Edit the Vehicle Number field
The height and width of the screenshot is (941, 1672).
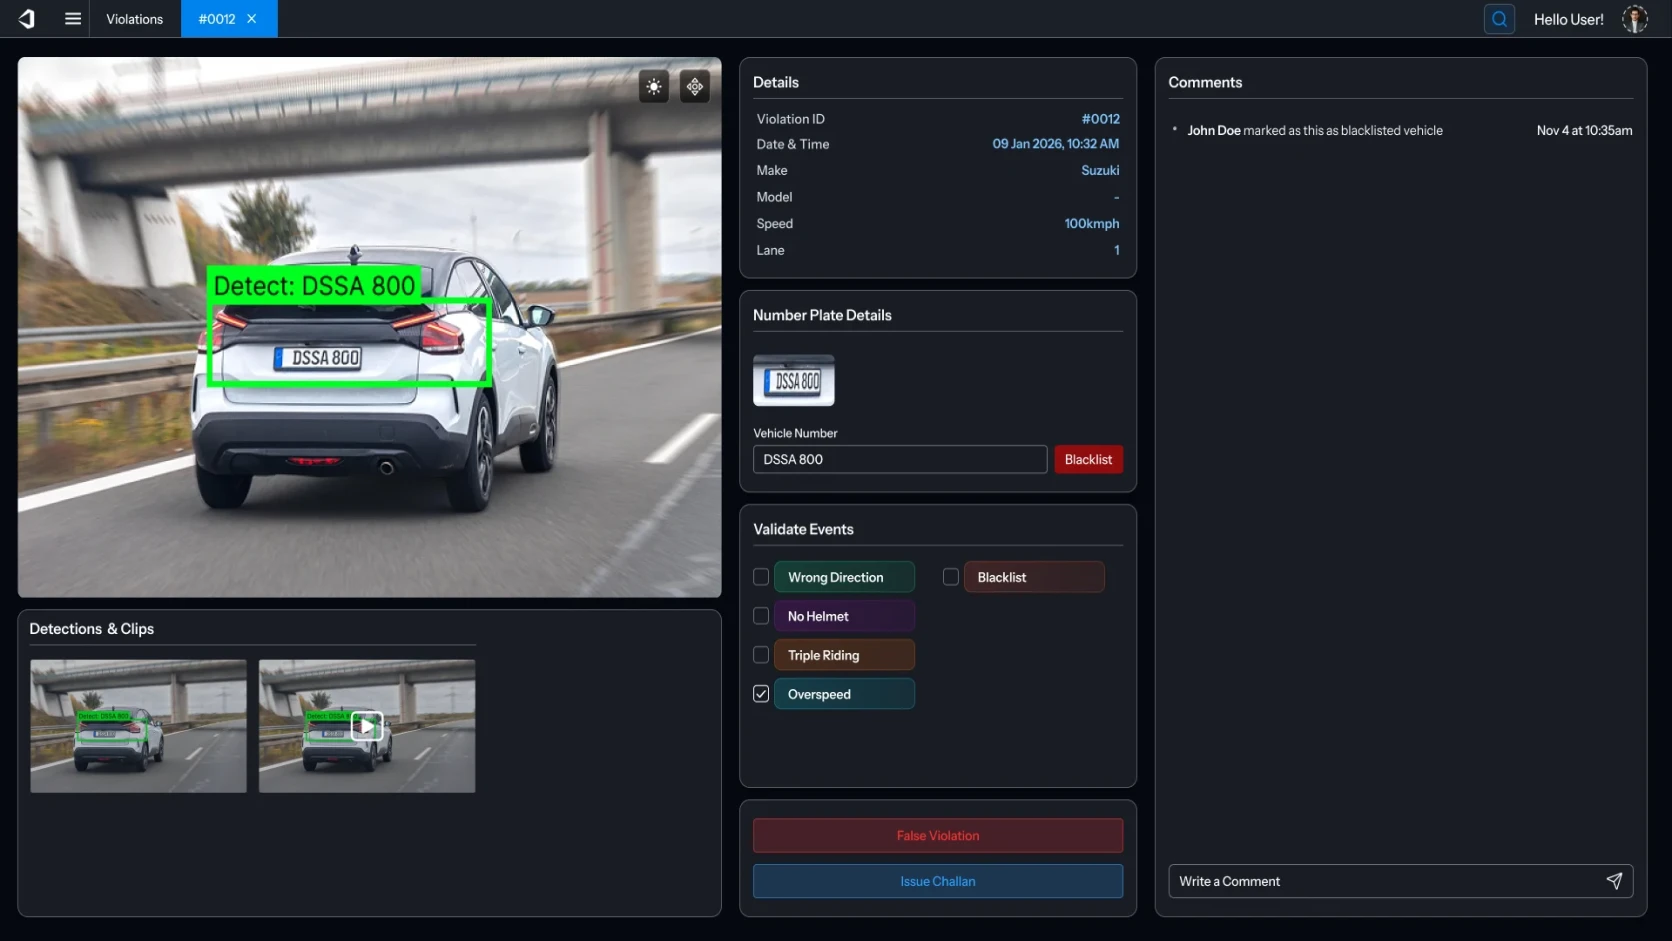pos(900,459)
